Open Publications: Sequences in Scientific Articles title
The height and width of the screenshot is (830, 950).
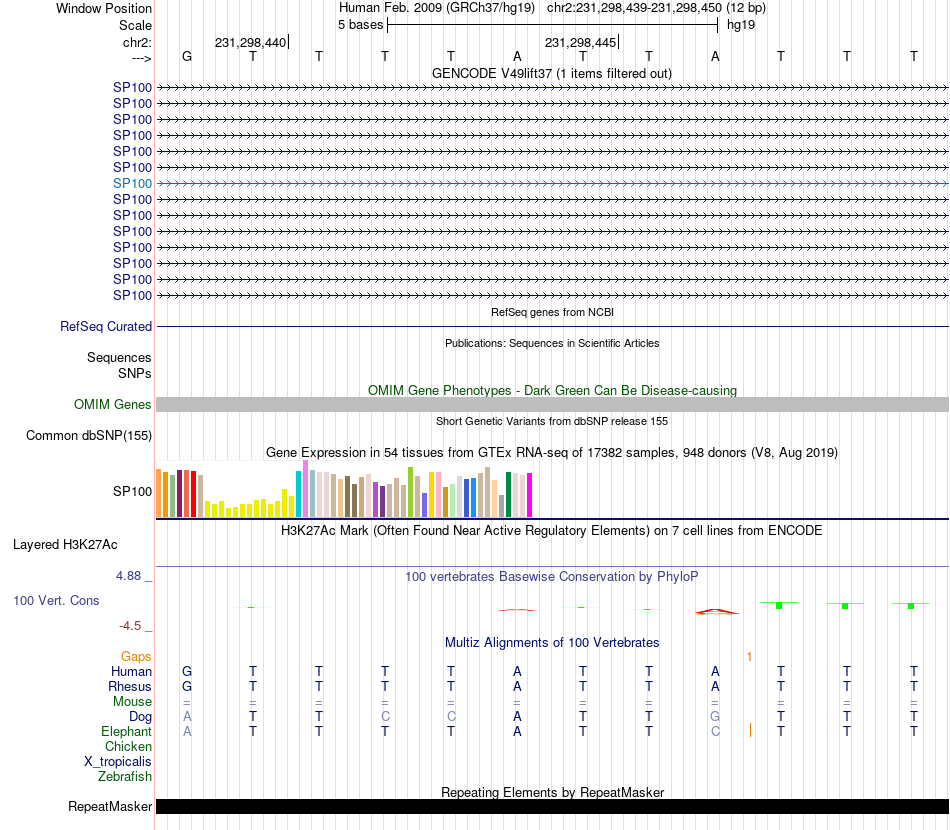pyautogui.click(x=552, y=343)
